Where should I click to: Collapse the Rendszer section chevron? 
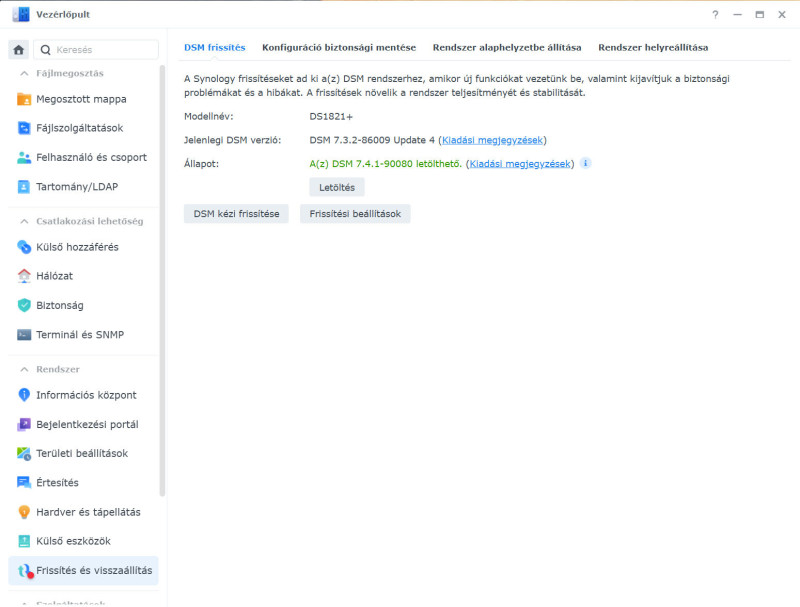[x=24, y=369]
